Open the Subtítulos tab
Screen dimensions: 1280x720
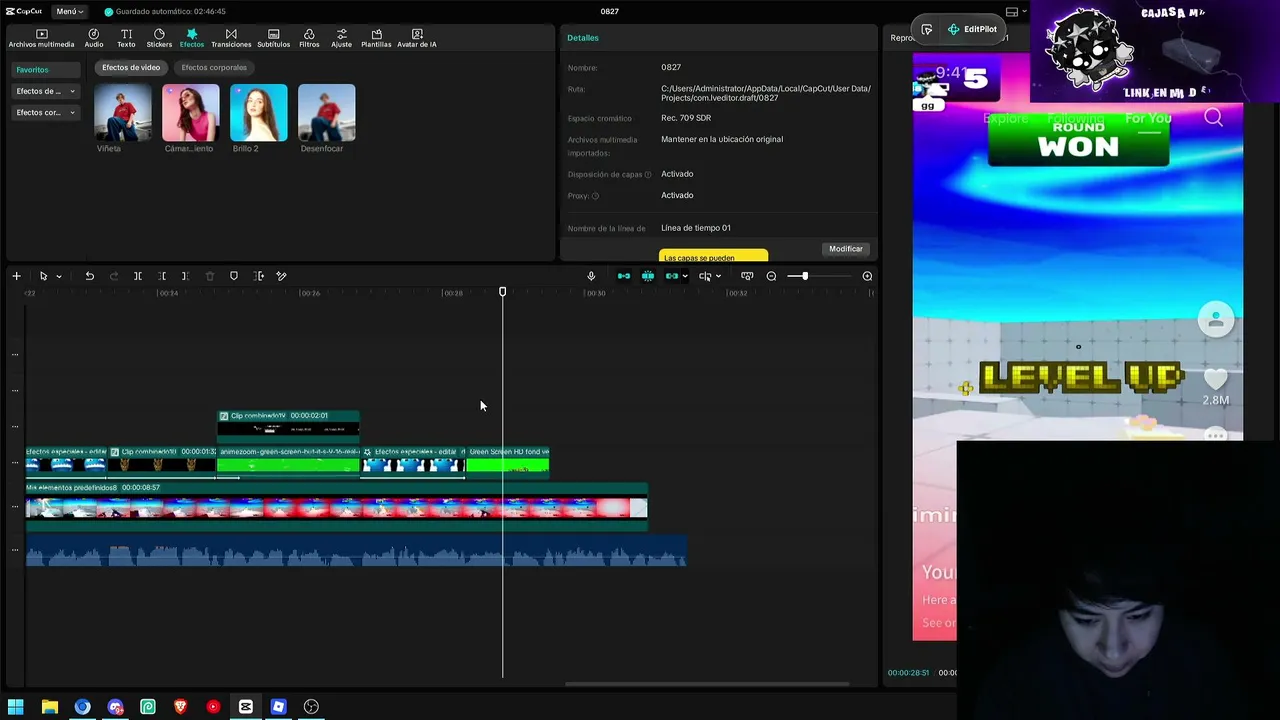(x=274, y=38)
